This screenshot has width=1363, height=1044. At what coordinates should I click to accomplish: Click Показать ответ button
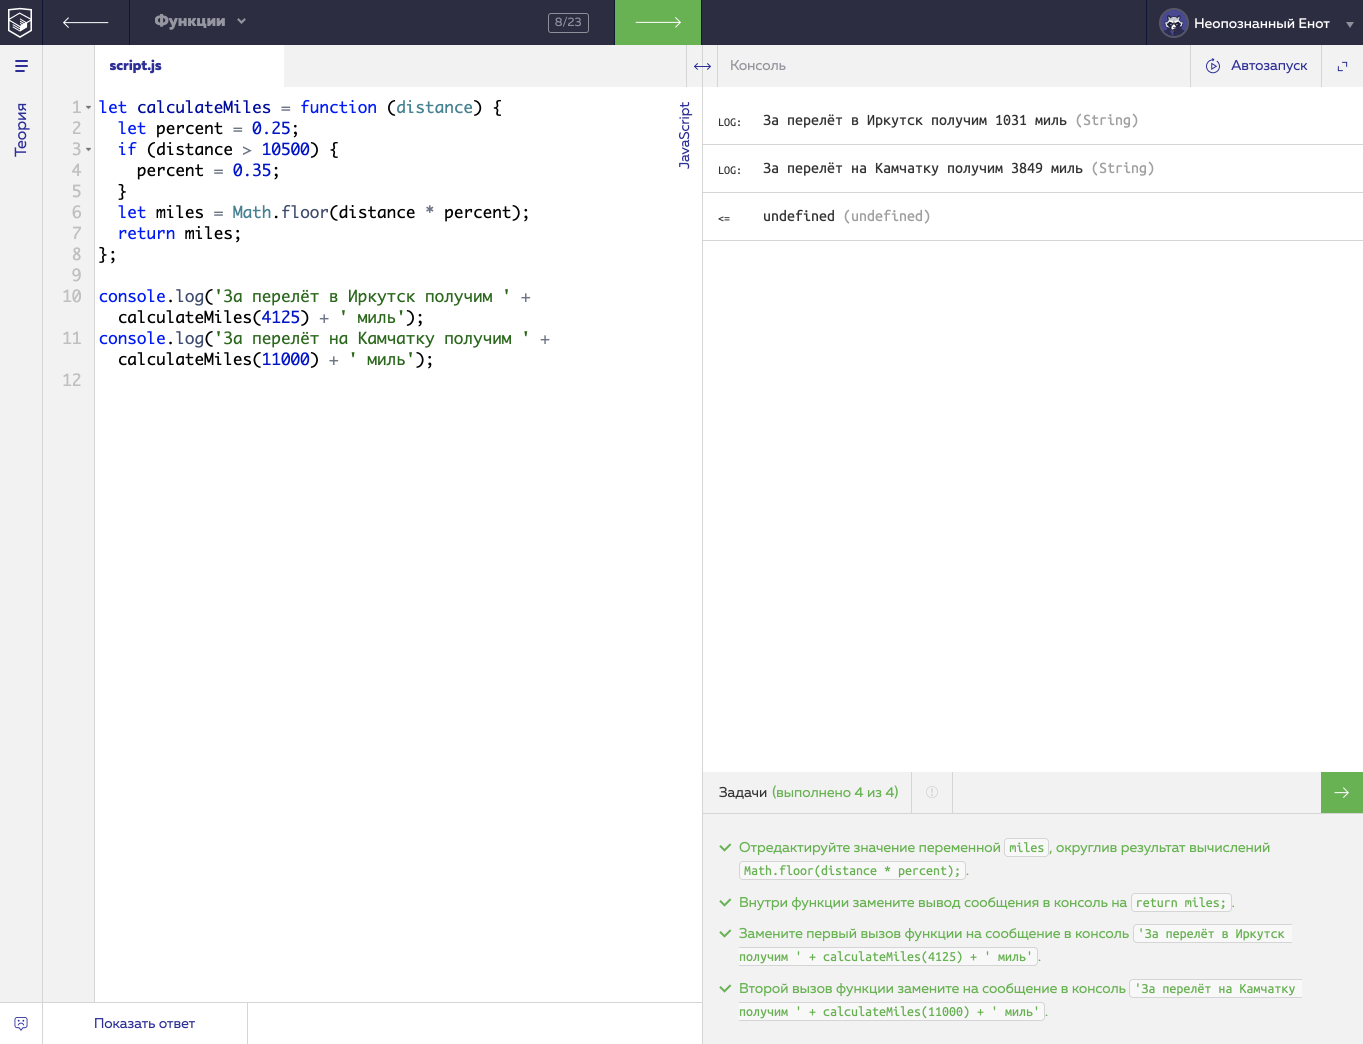[144, 1023]
